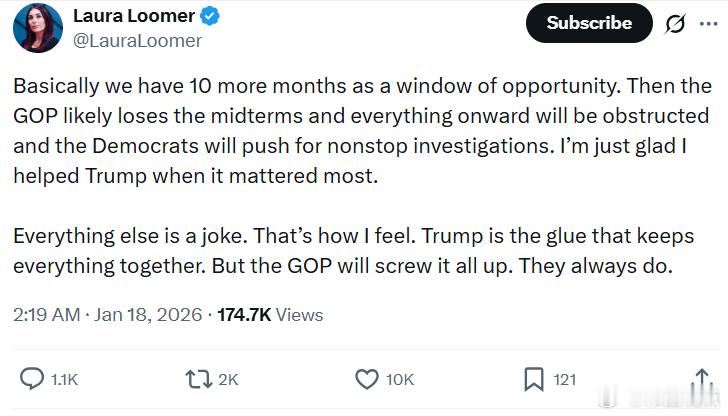Image resolution: width=728 pixels, height=416 pixels.
Task: Click the paragraph starting "Basically we have"
Action: [362, 130]
